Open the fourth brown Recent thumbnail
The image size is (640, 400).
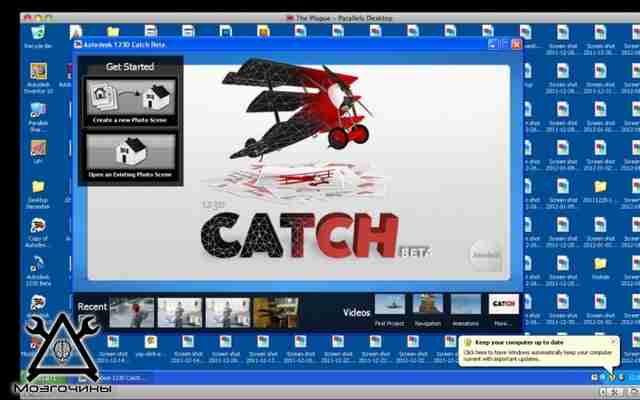click(276, 313)
